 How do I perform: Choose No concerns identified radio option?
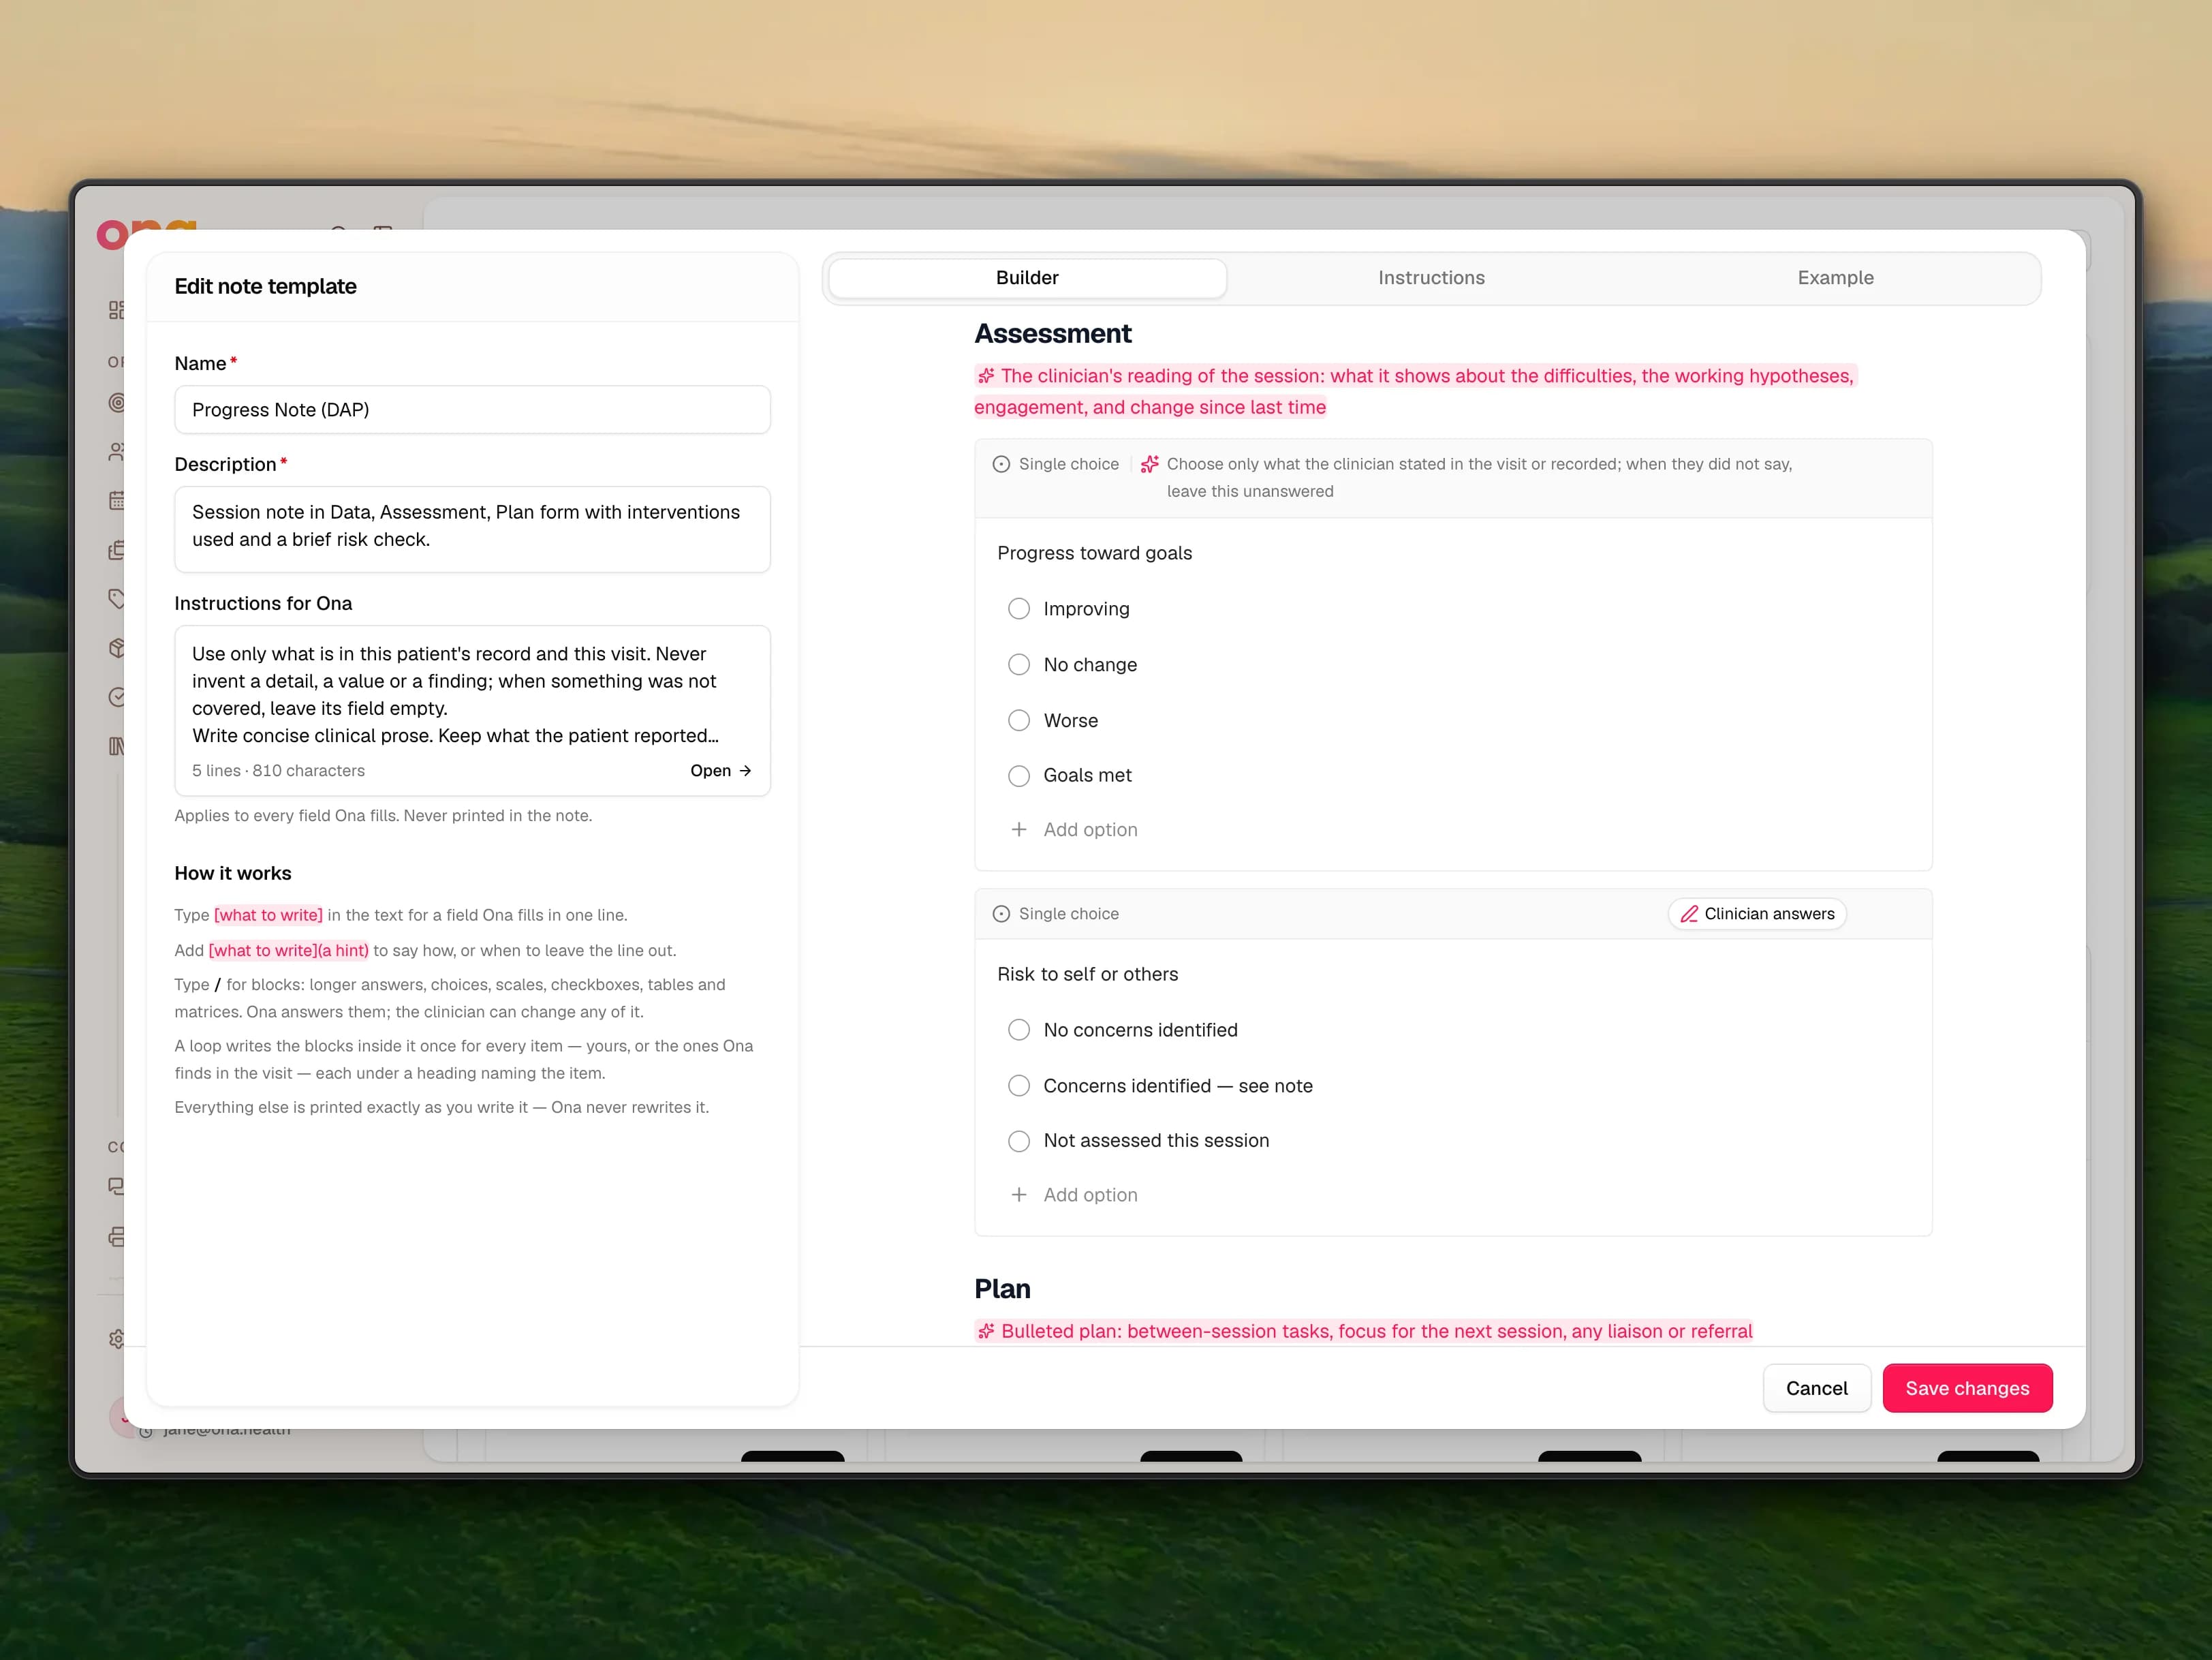click(1018, 1030)
